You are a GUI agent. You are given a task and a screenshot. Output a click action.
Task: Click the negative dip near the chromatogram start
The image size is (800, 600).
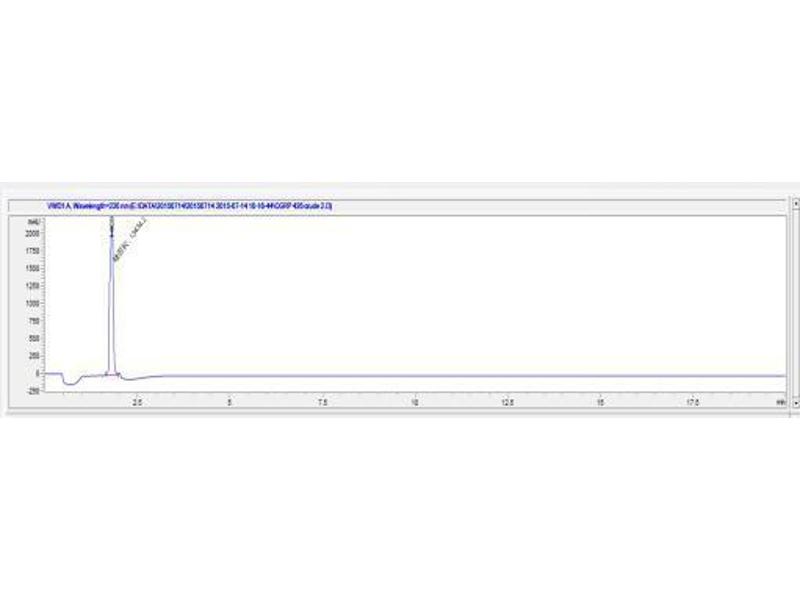69,383
